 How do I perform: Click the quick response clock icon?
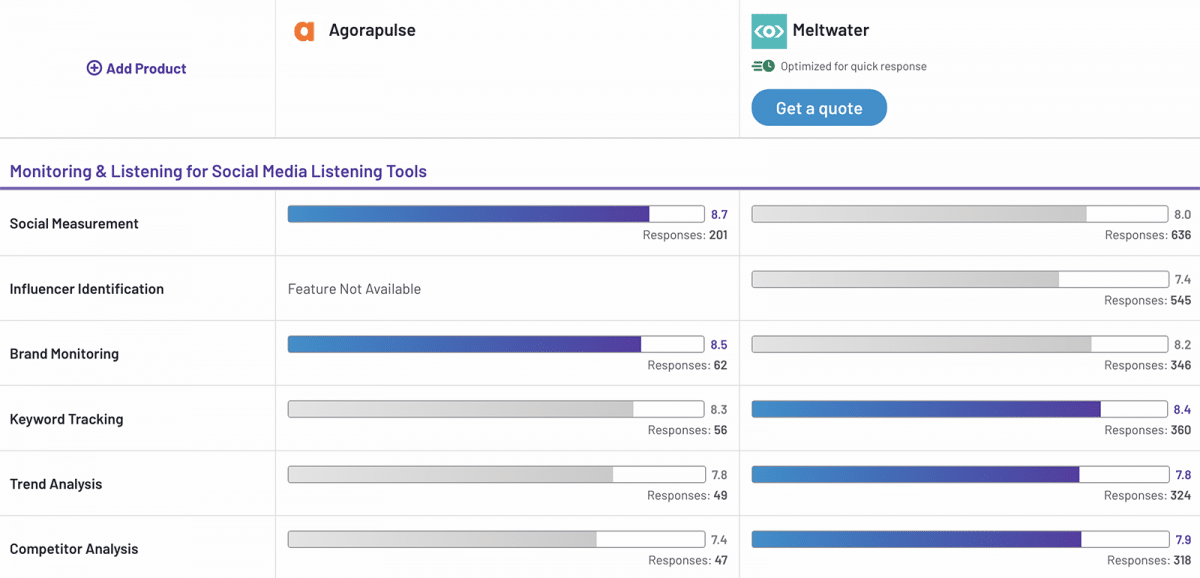tap(763, 66)
